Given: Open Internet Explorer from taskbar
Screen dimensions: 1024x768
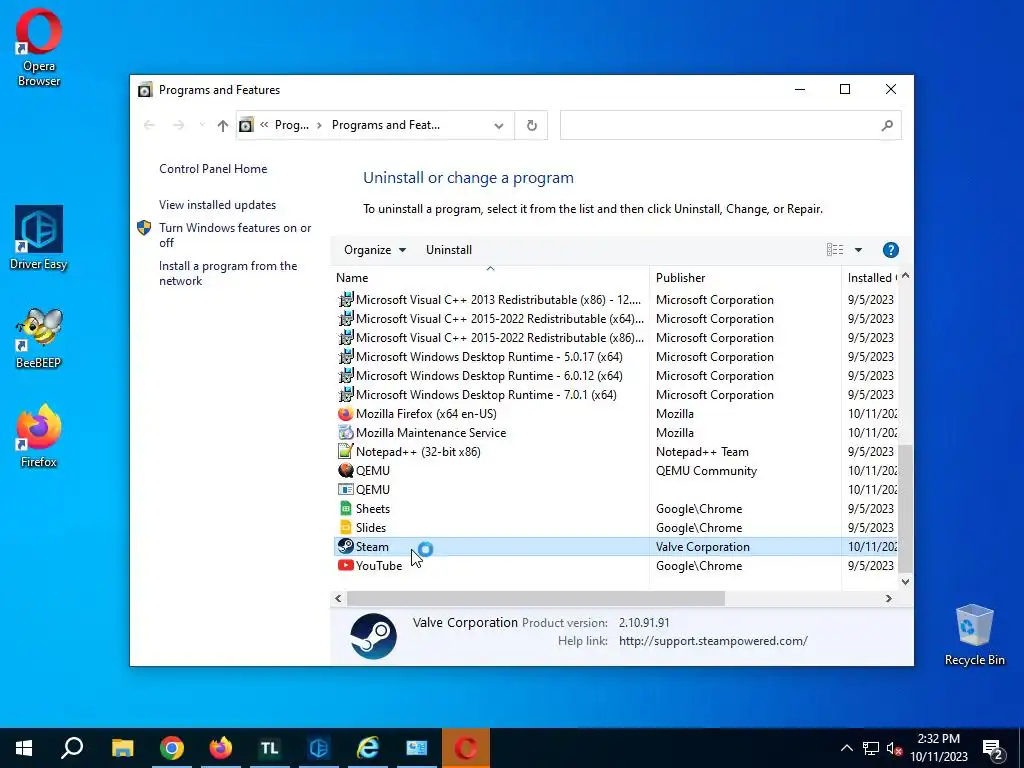Looking at the screenshot, I should [368, 748].
